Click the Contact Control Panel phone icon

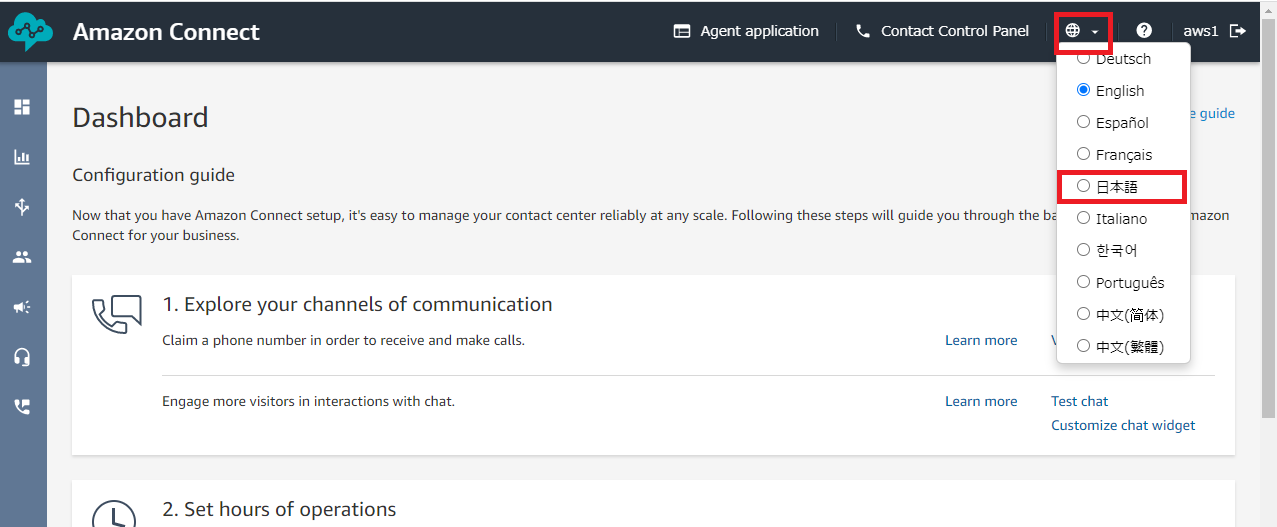point(863,31)
